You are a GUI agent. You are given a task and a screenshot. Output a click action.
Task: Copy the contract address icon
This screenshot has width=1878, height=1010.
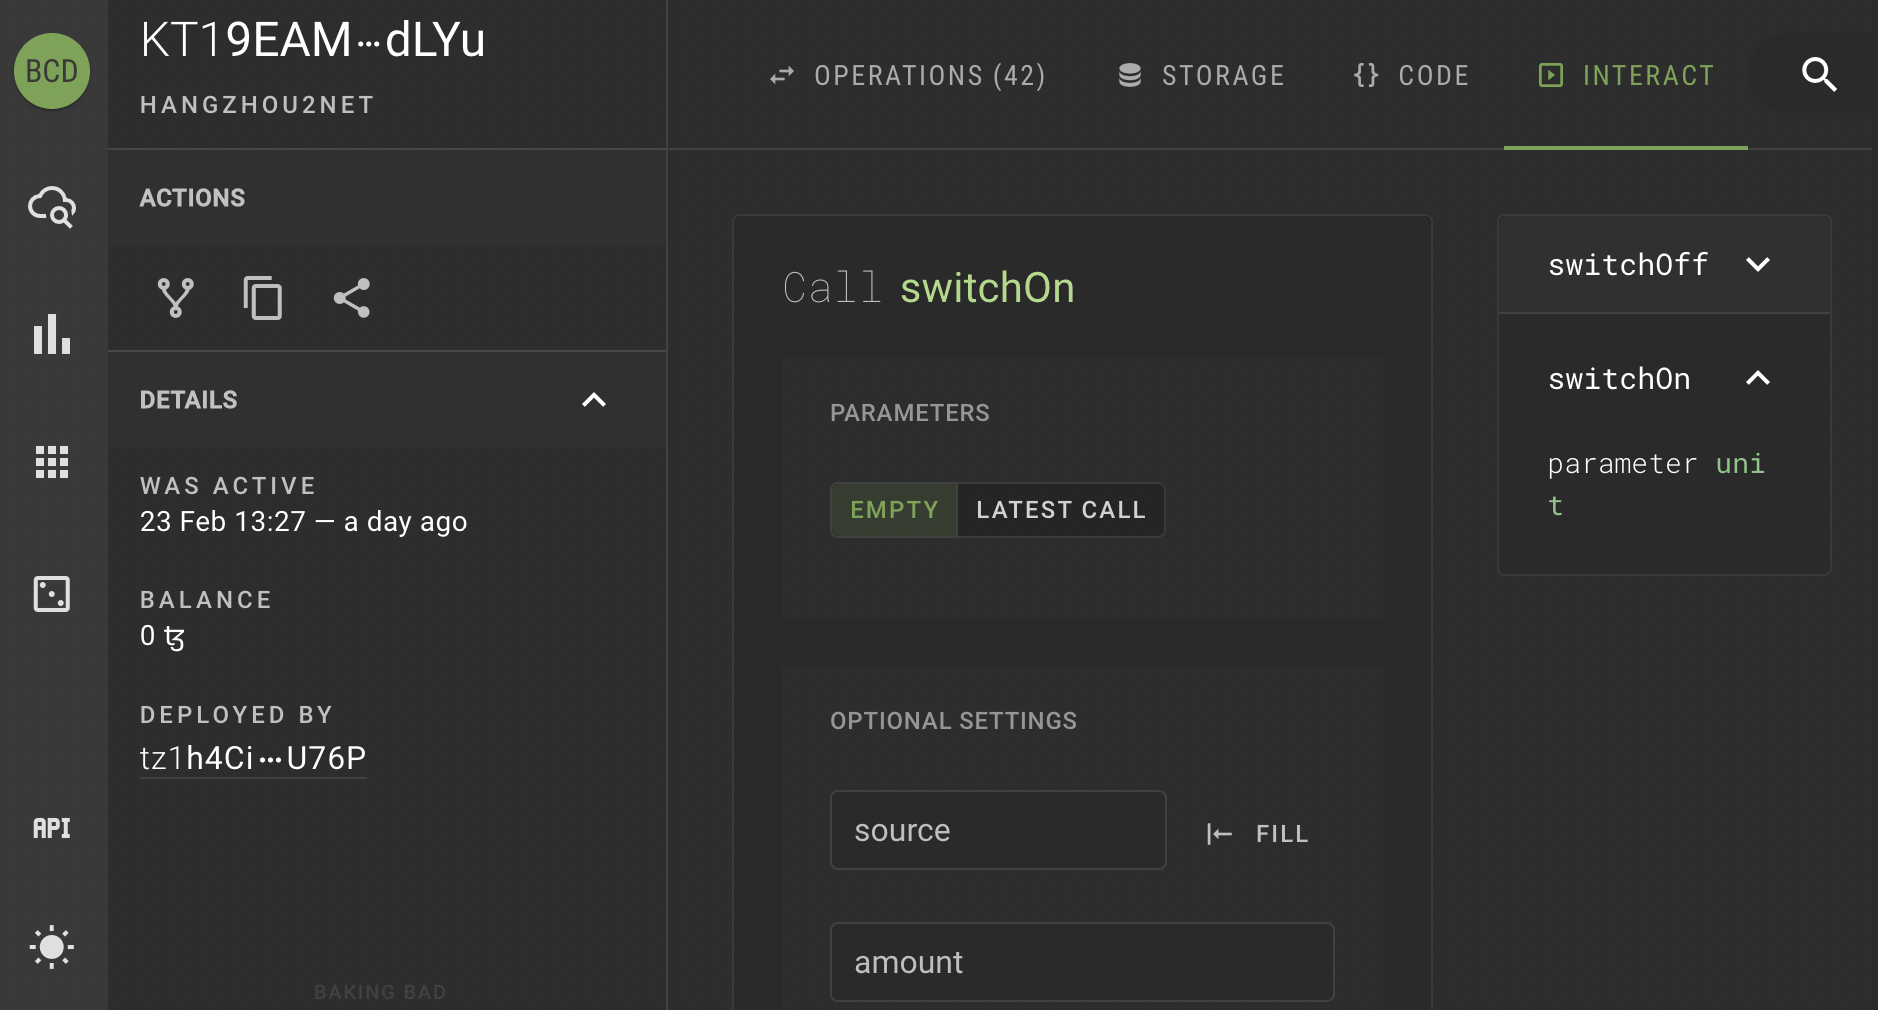tap(263, 298)
